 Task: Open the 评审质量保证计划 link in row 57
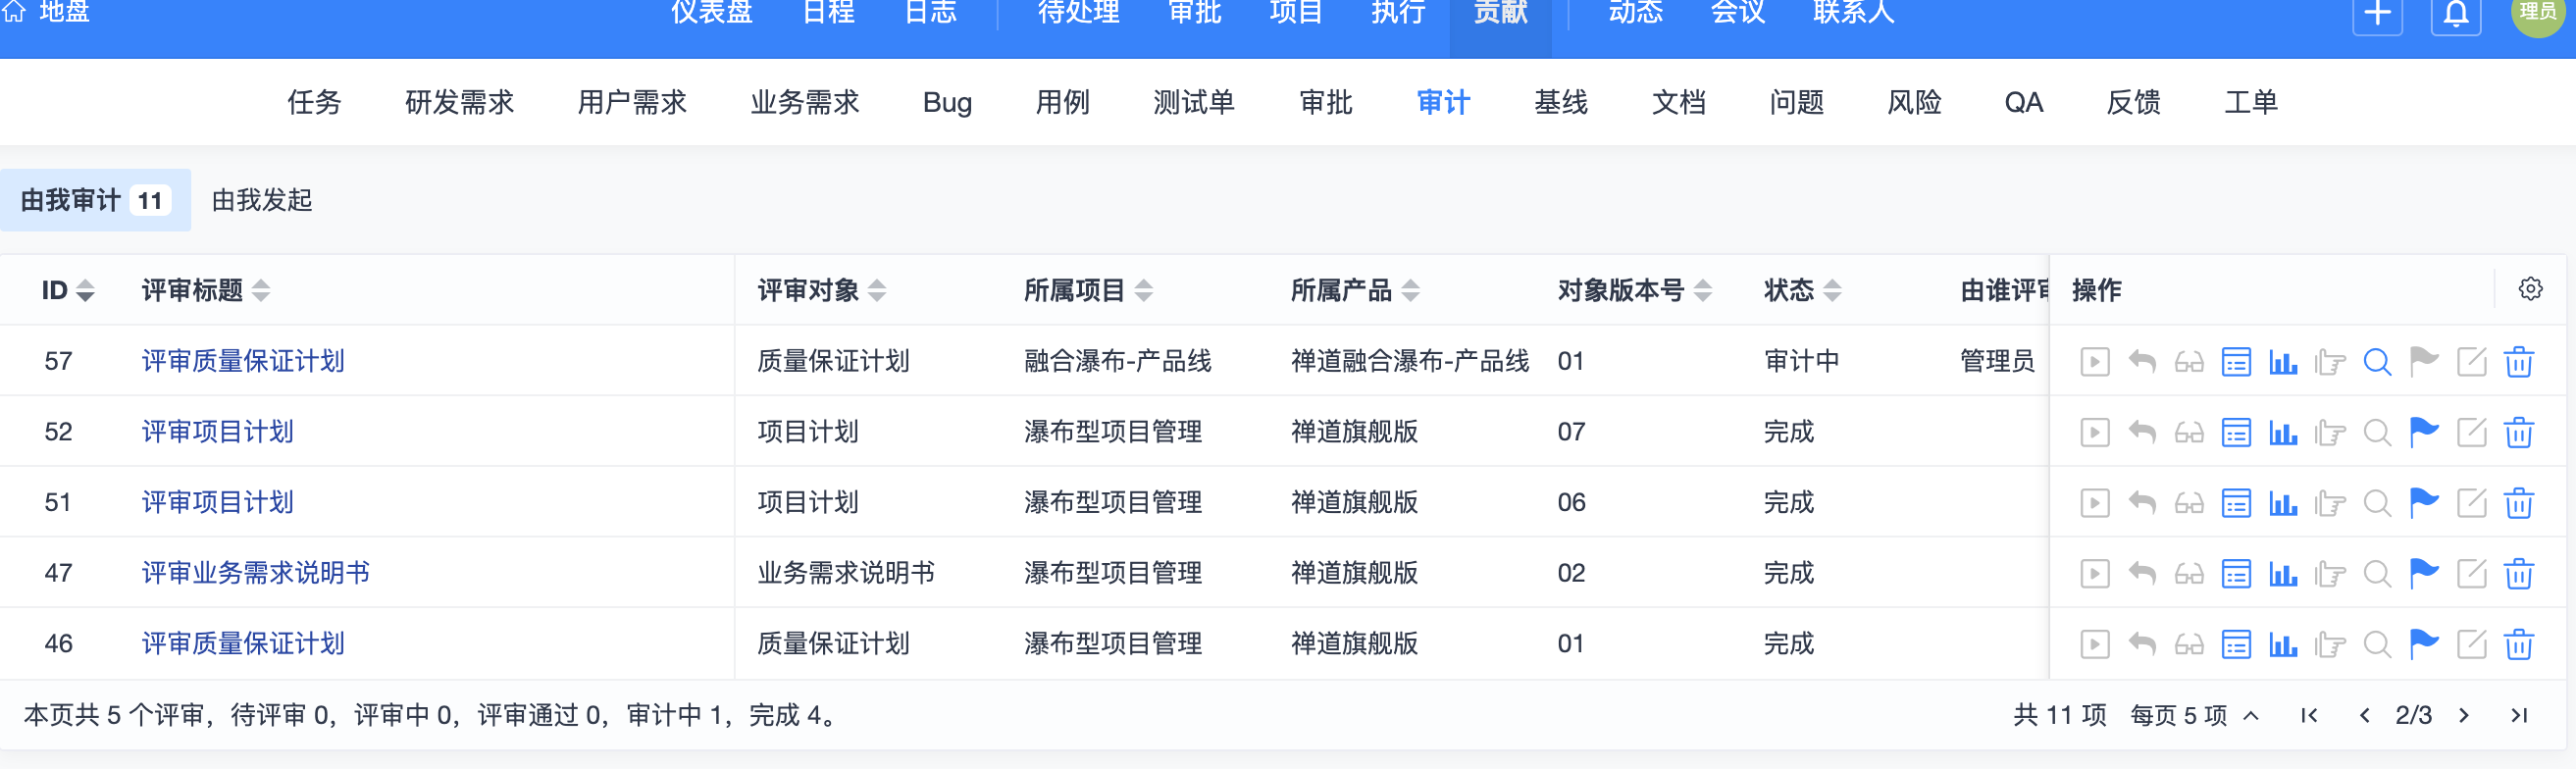pyautogui.click(x=243, y=361)
